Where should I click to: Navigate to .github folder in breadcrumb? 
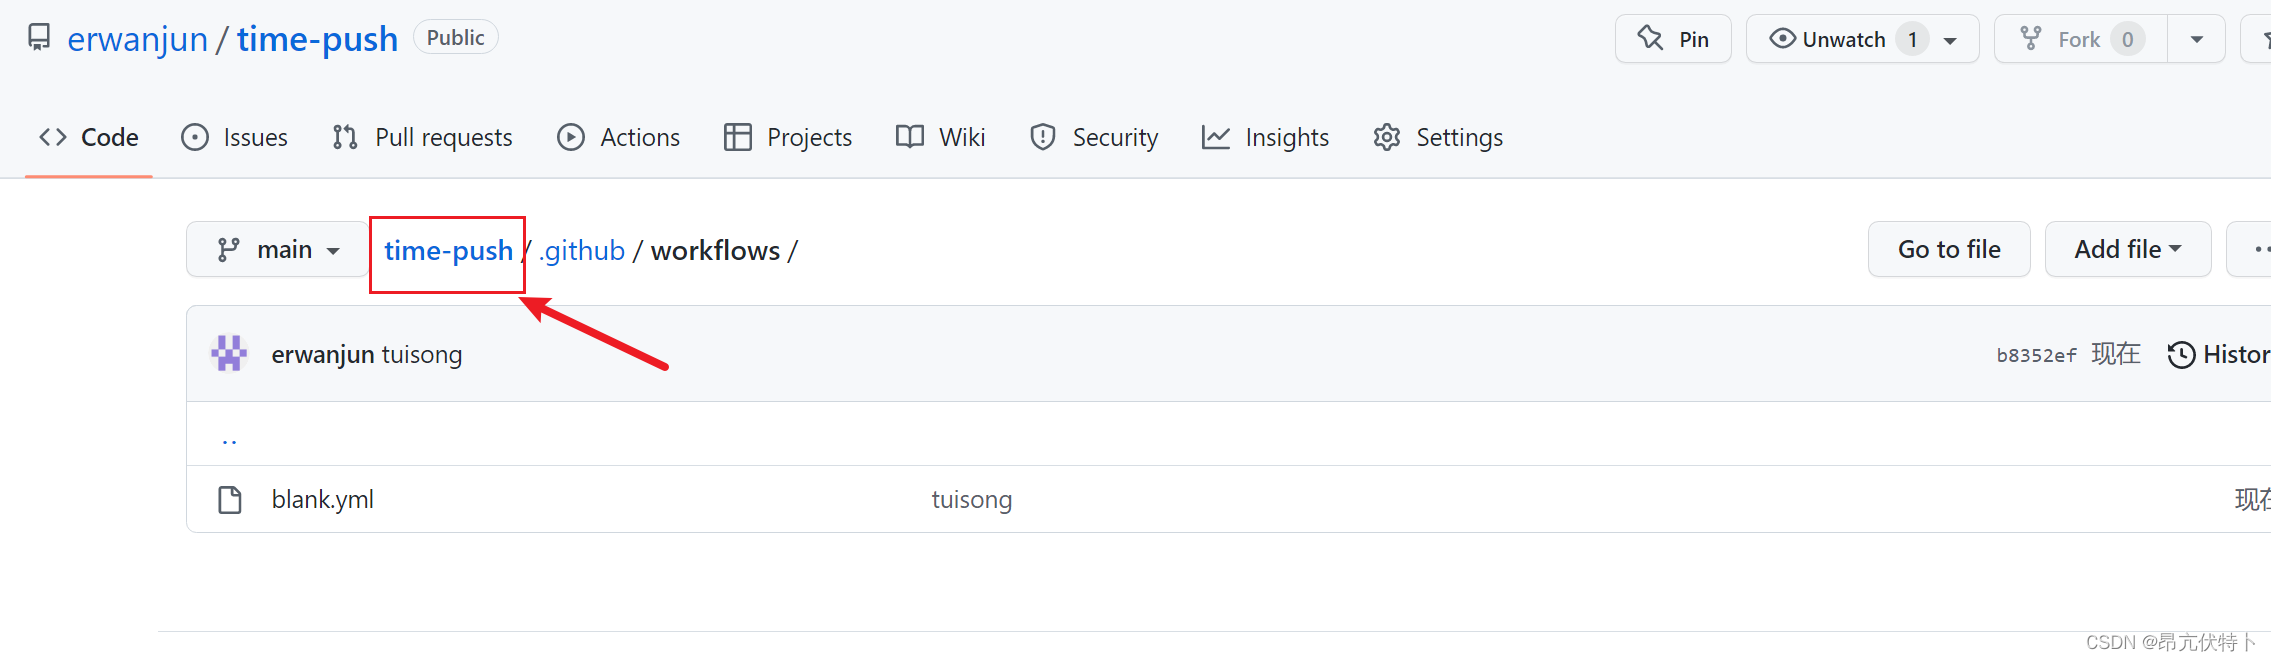pyautogui.click(x=582, y=250)
